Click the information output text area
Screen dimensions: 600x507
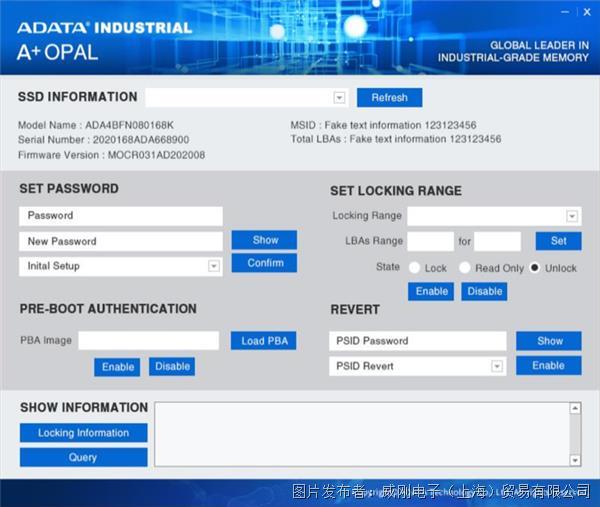pyautogui.click(x=362, y=434)
